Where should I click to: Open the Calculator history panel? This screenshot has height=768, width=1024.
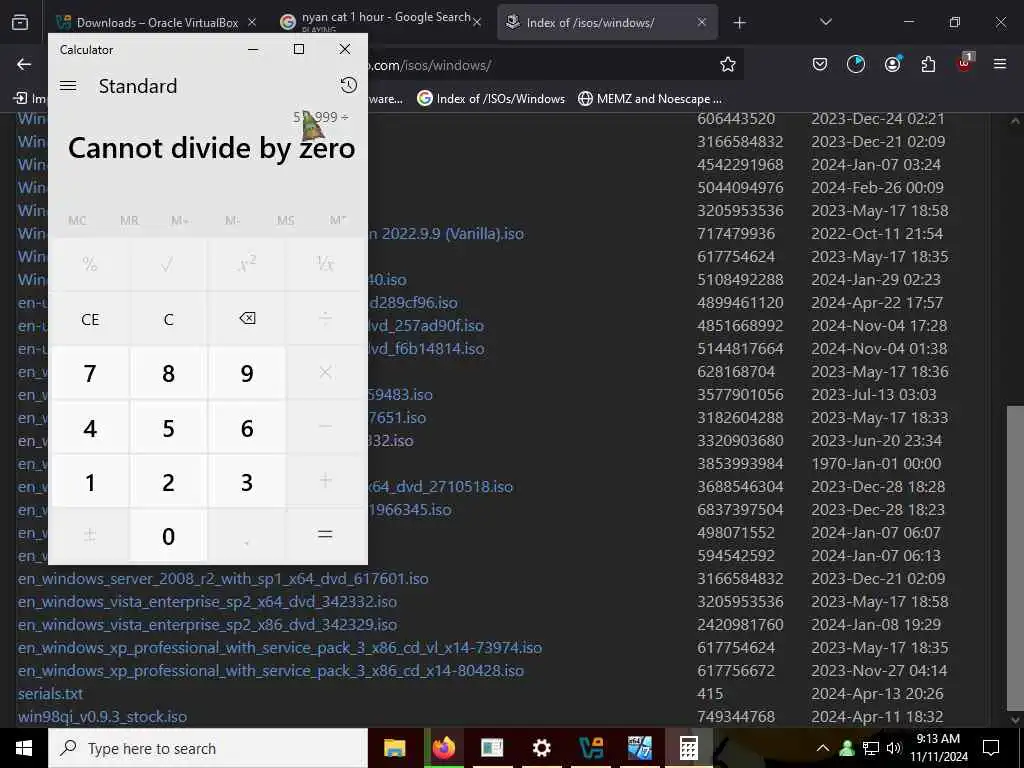click(349, 85)
